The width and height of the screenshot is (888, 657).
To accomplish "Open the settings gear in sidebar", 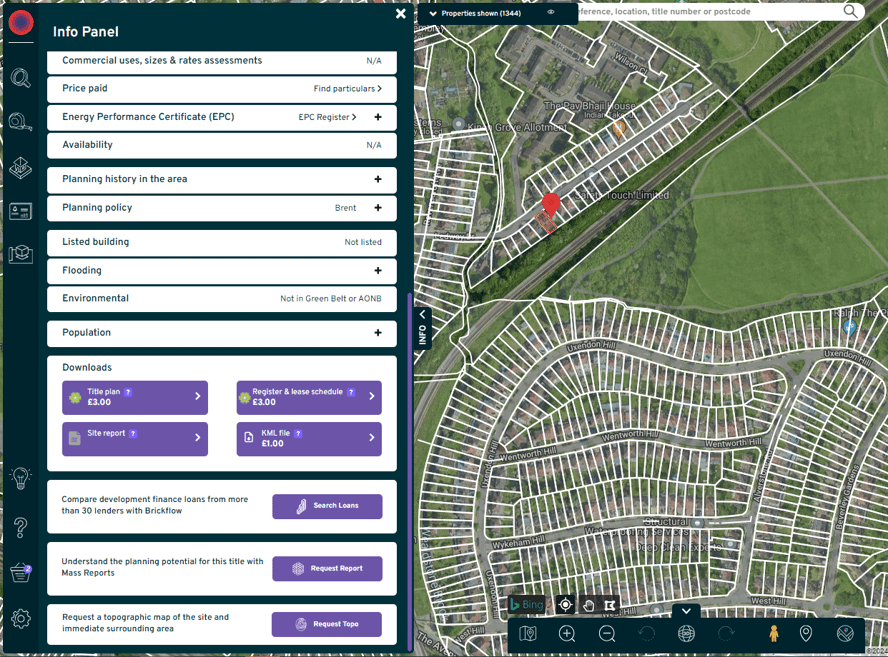I will (x=21, y=618).
